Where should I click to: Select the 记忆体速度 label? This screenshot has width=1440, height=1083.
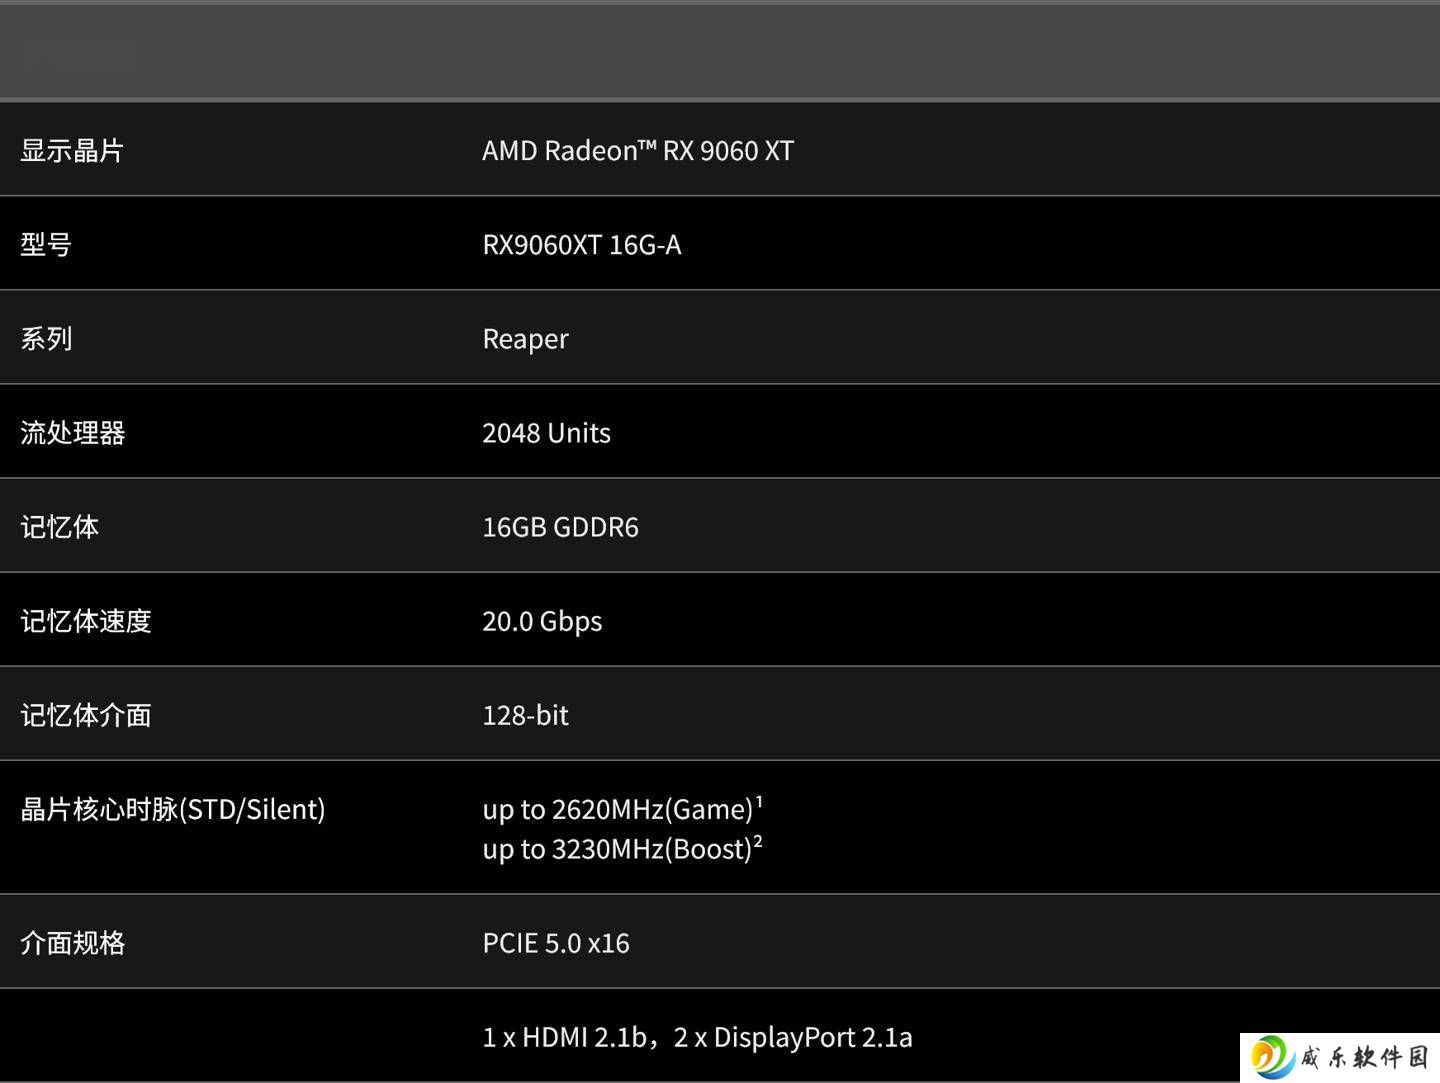(x=86, y=621)
